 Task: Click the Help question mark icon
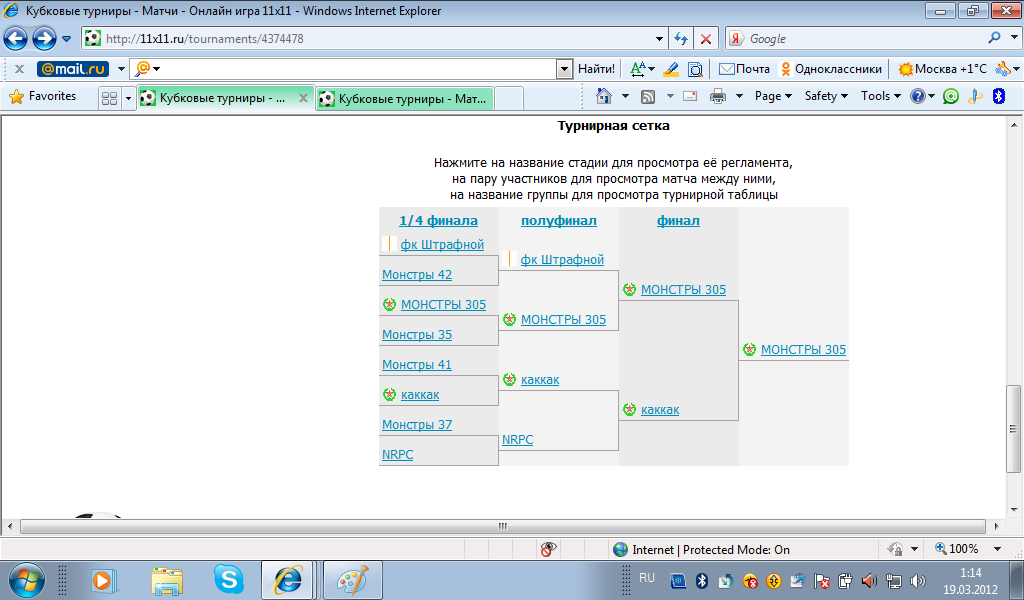(x=917, y=96)
